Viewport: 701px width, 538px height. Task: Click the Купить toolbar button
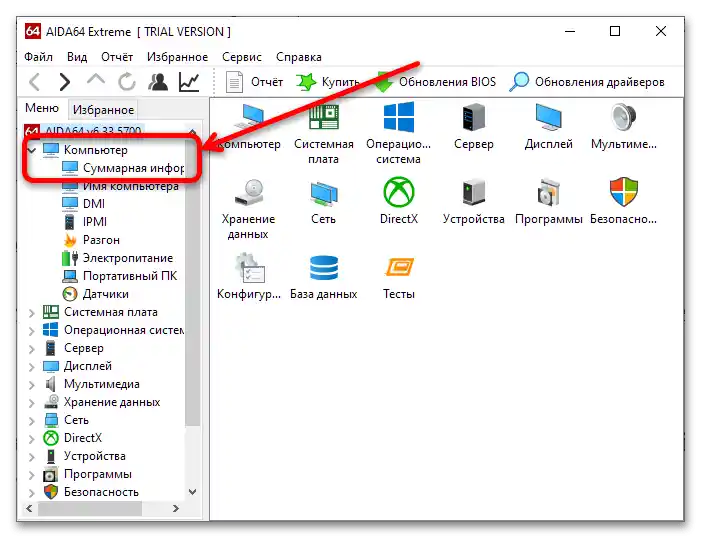tap(327, 82)
